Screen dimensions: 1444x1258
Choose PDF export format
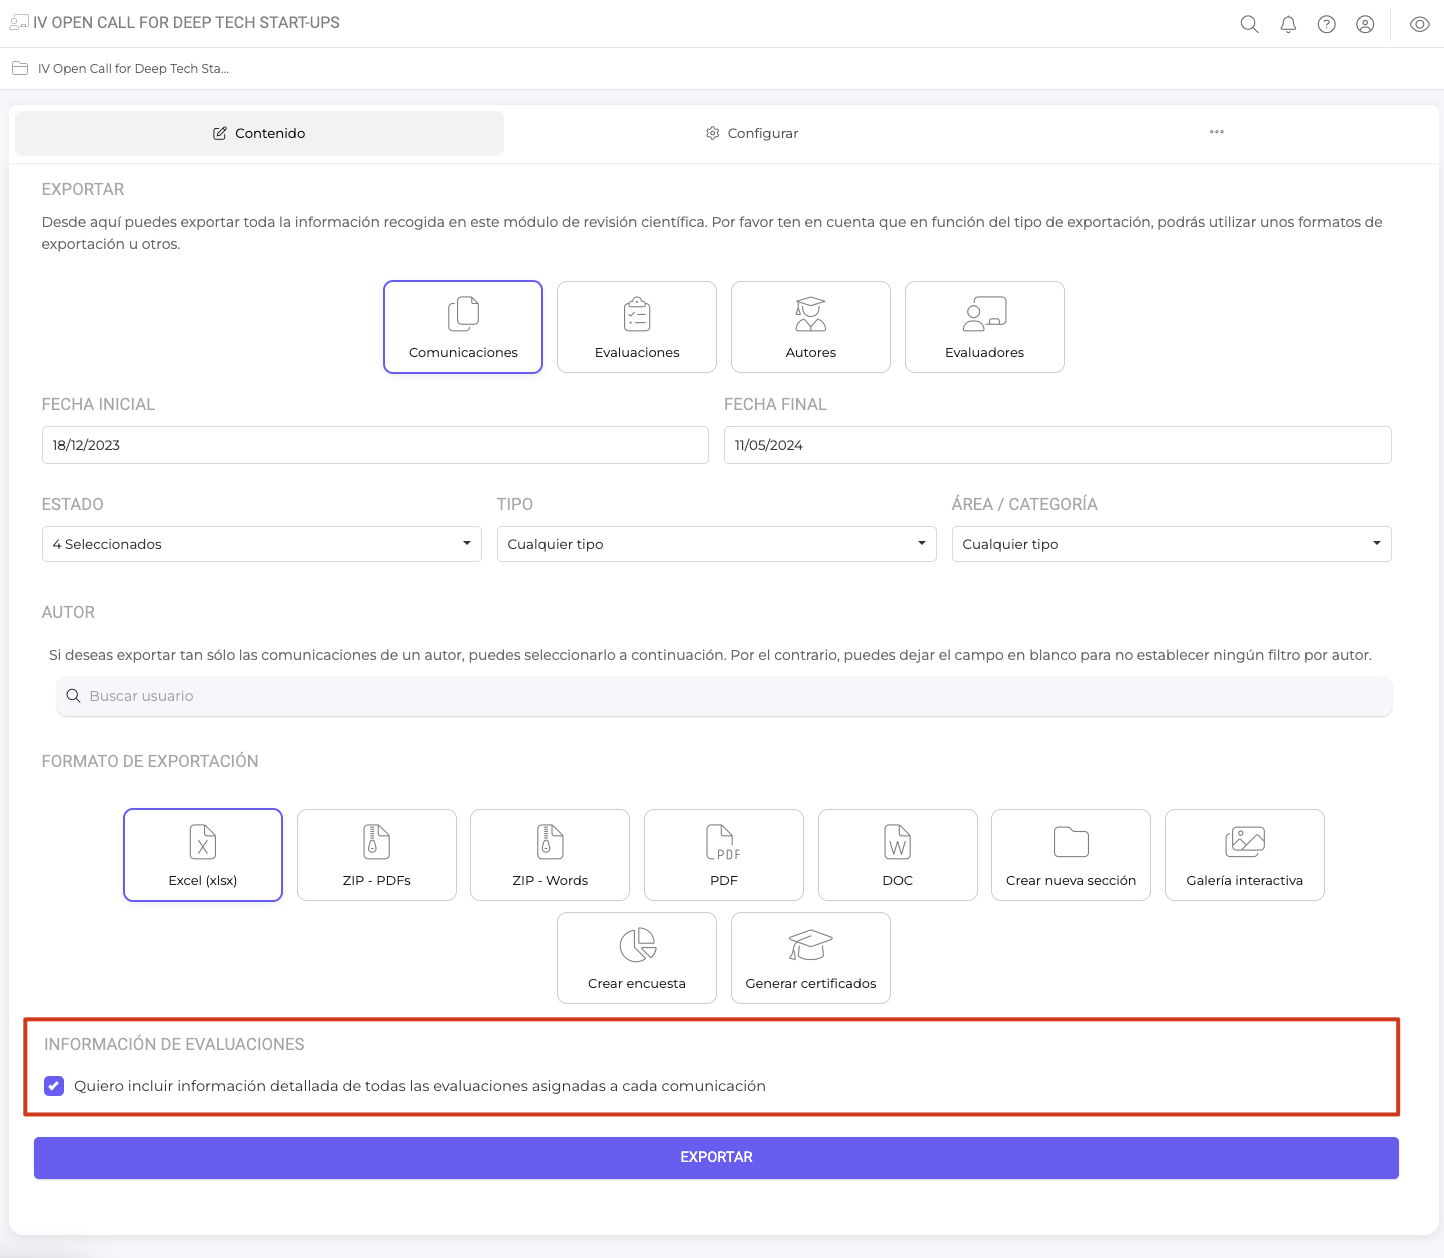(x=724, y=855)
